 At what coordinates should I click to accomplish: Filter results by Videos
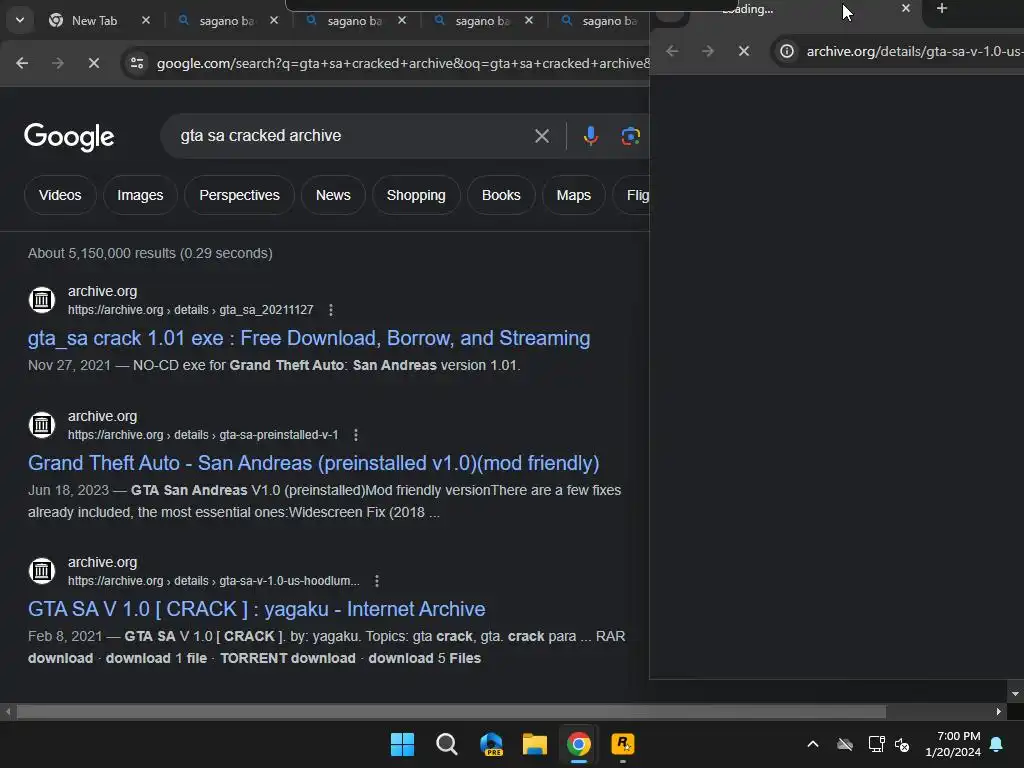click(60, 195)
